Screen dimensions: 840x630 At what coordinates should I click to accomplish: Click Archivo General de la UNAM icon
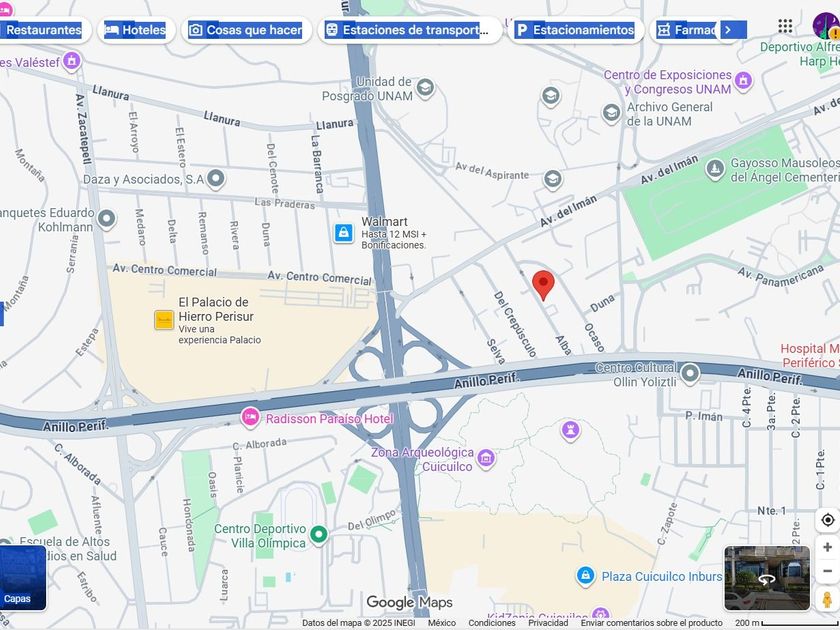click(611, 113)
